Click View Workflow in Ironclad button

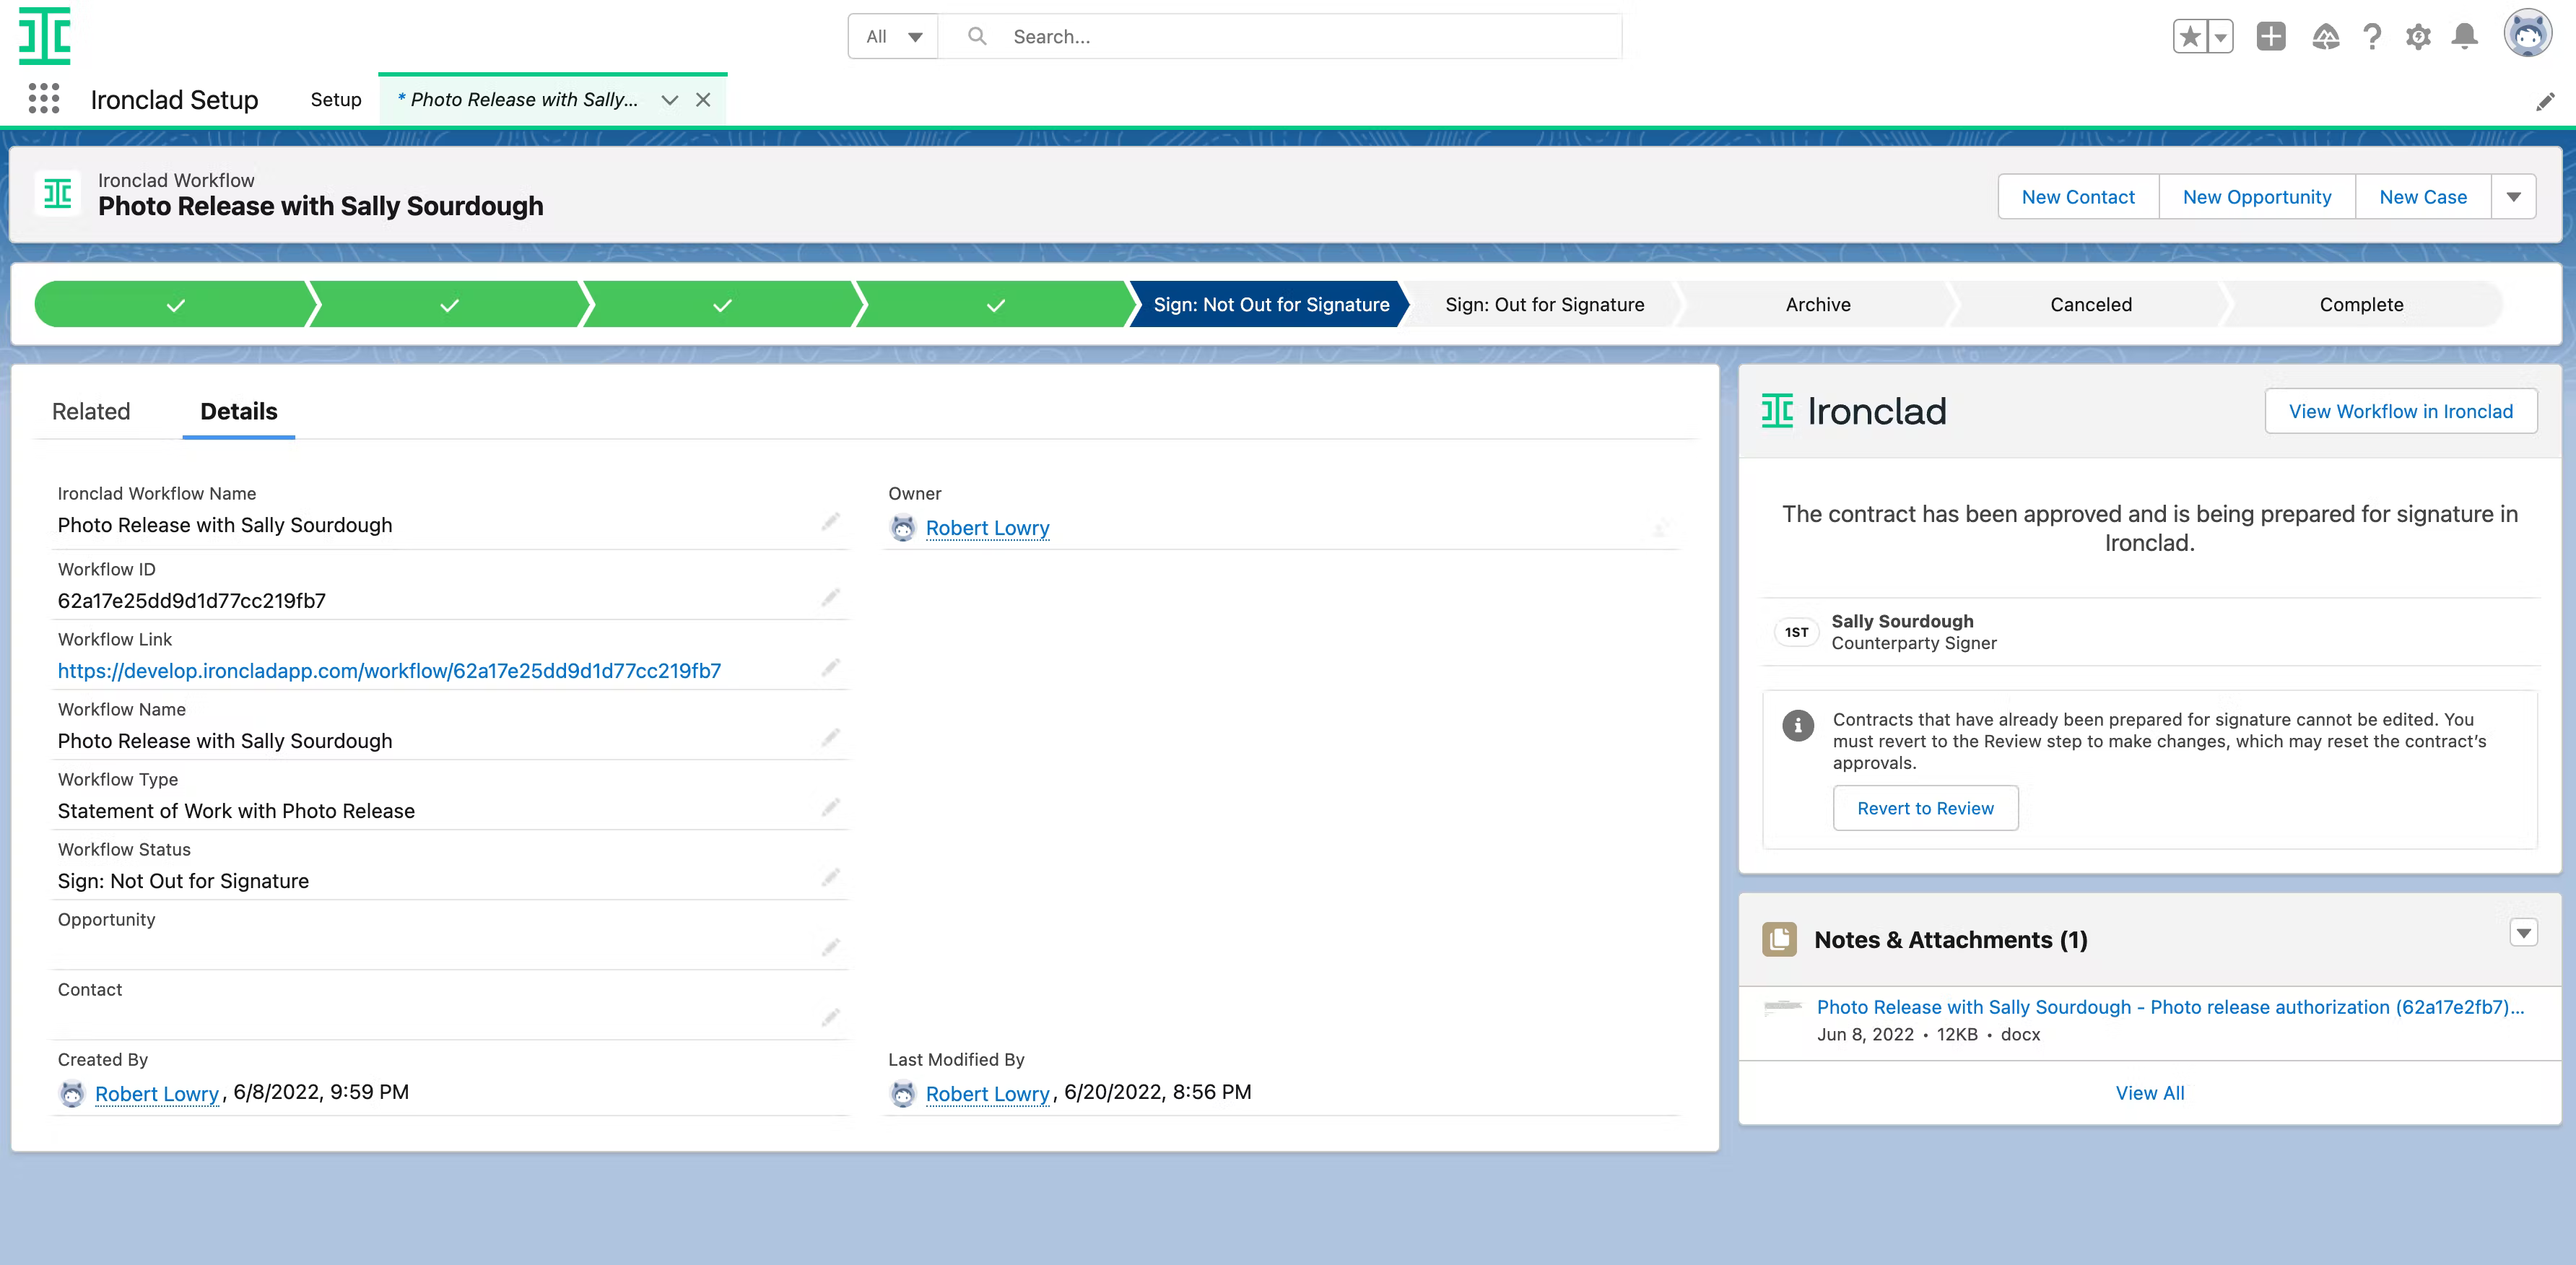pyautogui.click(x=2400, y=411)
